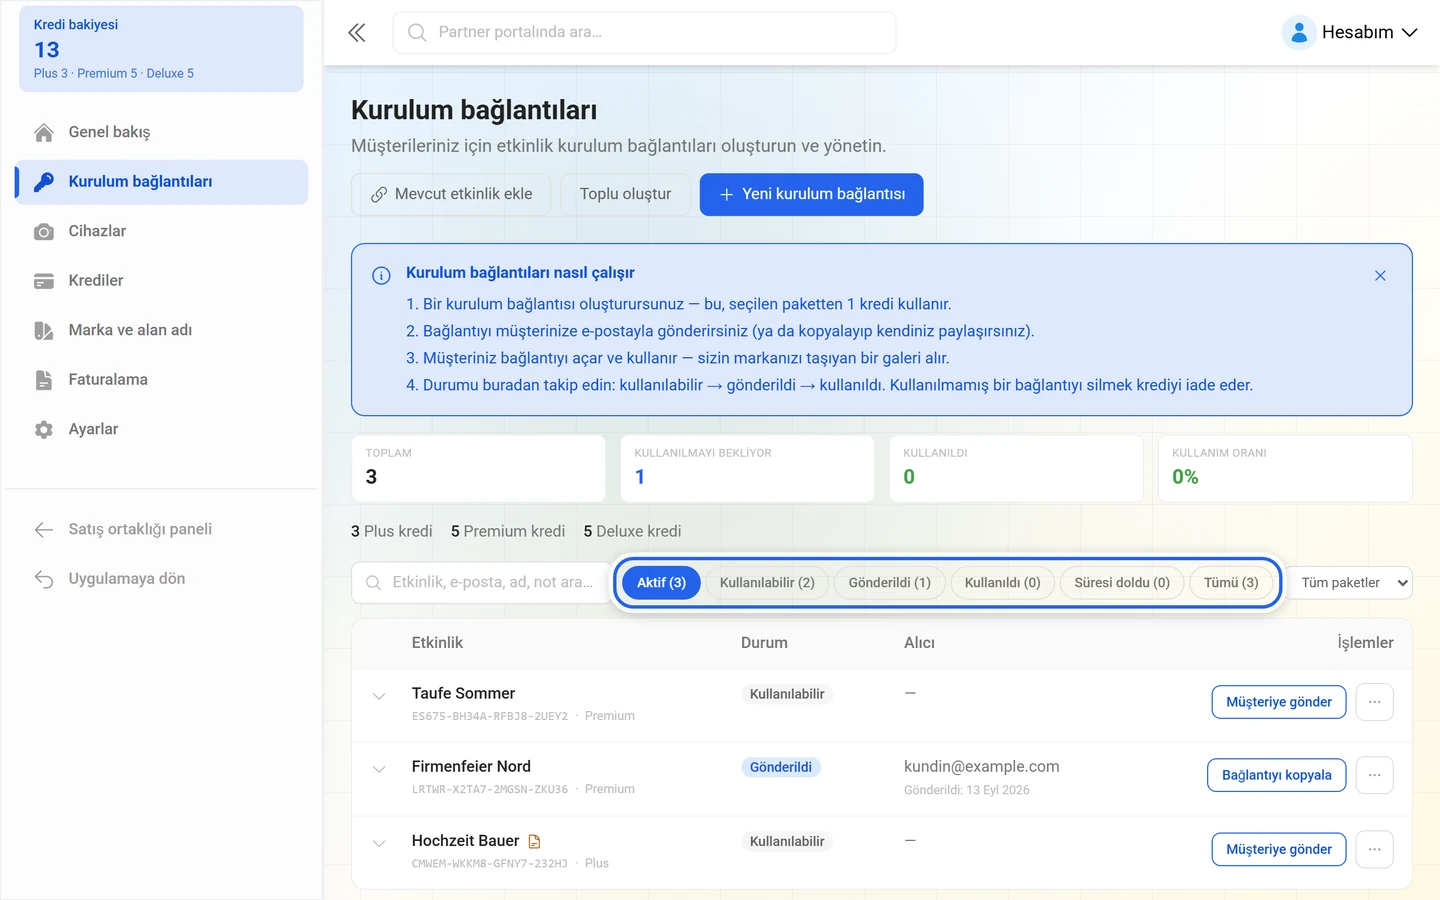Viewport: 1440px width, 900px height.
Task: Click the Kredi bakiyesi card
Action: pyautogui.click(x=161, y=49)
